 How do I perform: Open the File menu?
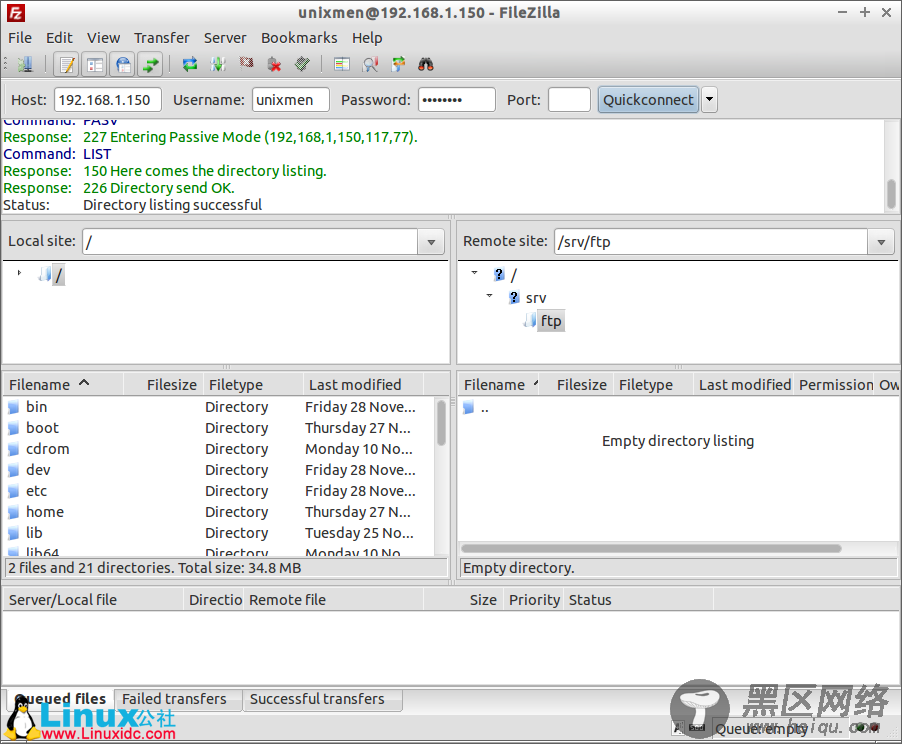pyautogui.click(x=20, y=38)
